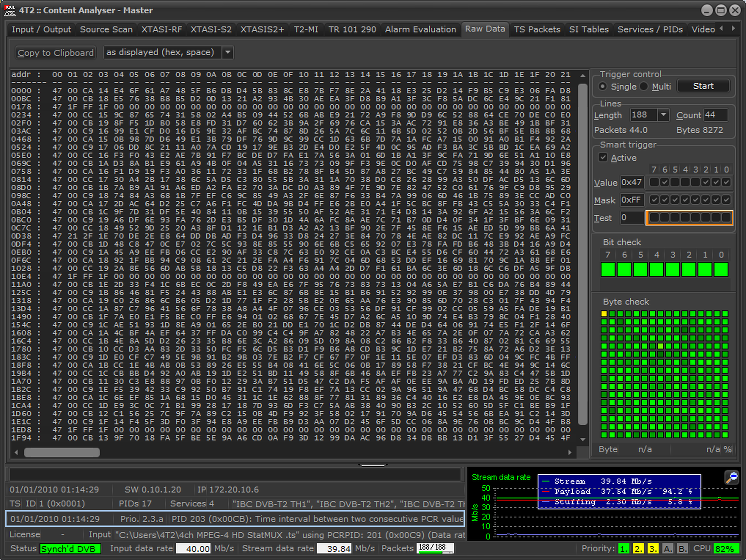Toggle Mask bit 7 checkbox

pyautogui.click(x=654, y=200)
